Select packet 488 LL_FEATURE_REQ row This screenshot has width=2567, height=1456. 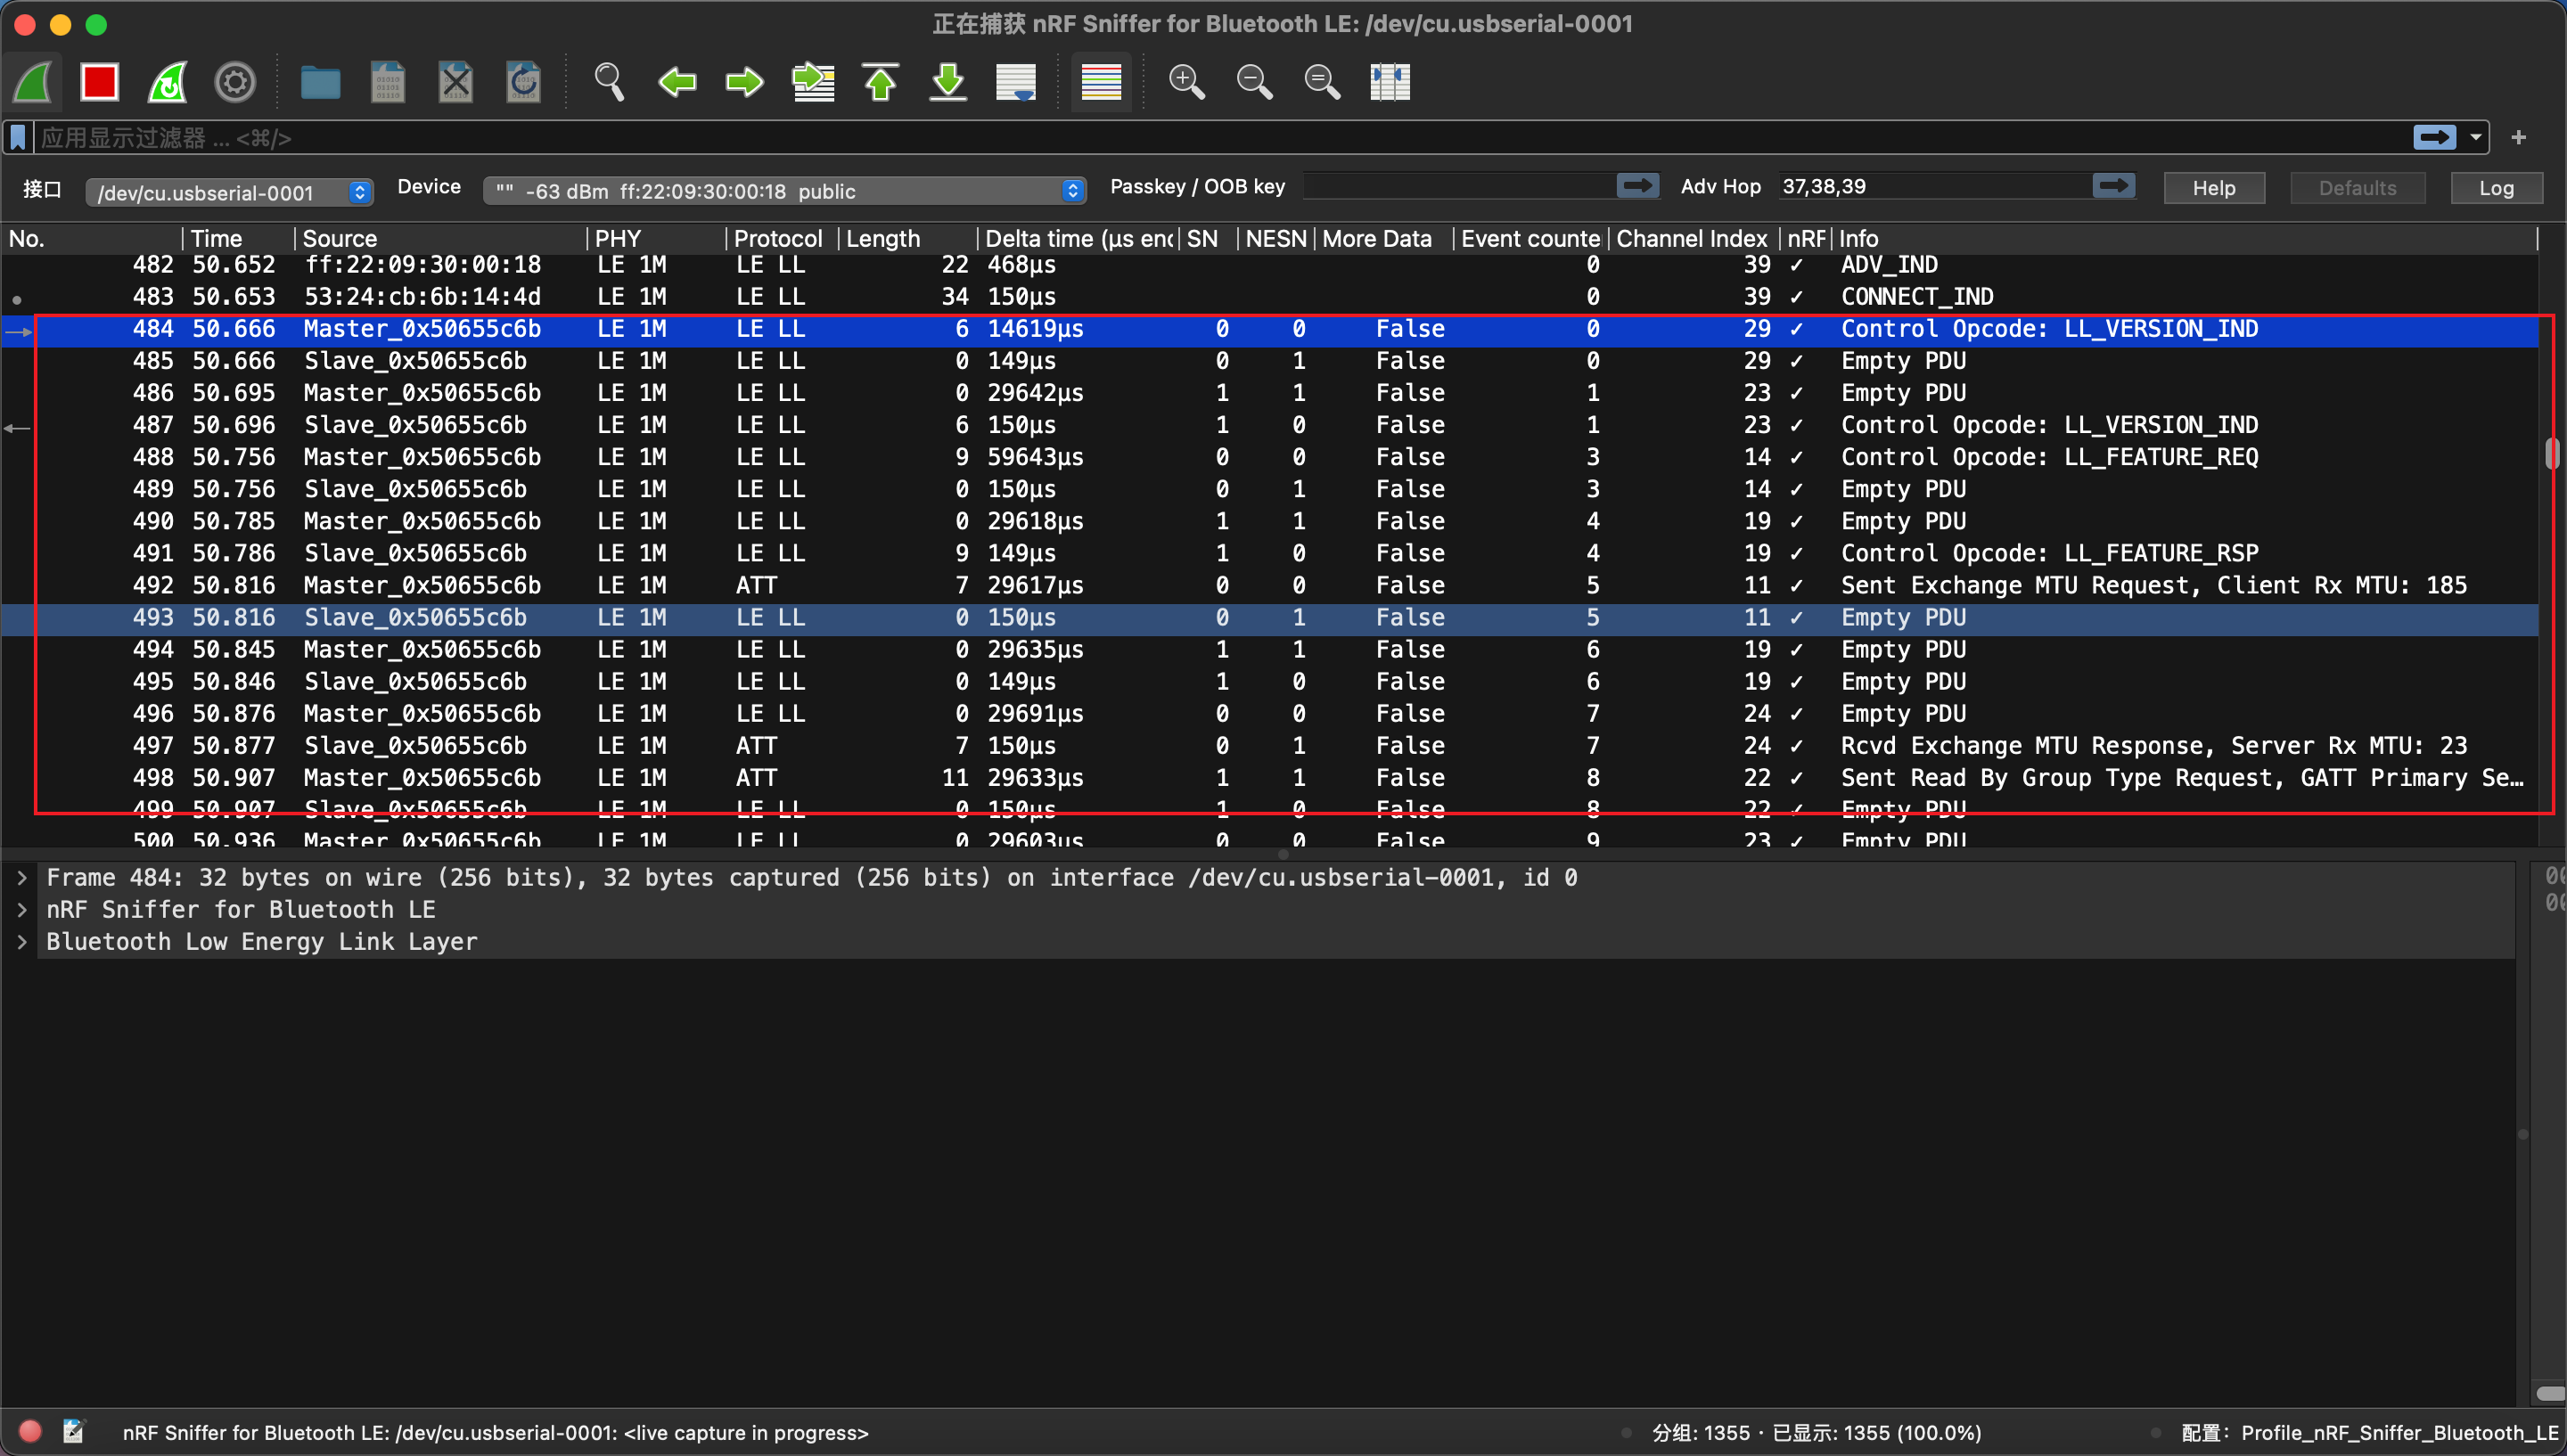(1270, 457)
